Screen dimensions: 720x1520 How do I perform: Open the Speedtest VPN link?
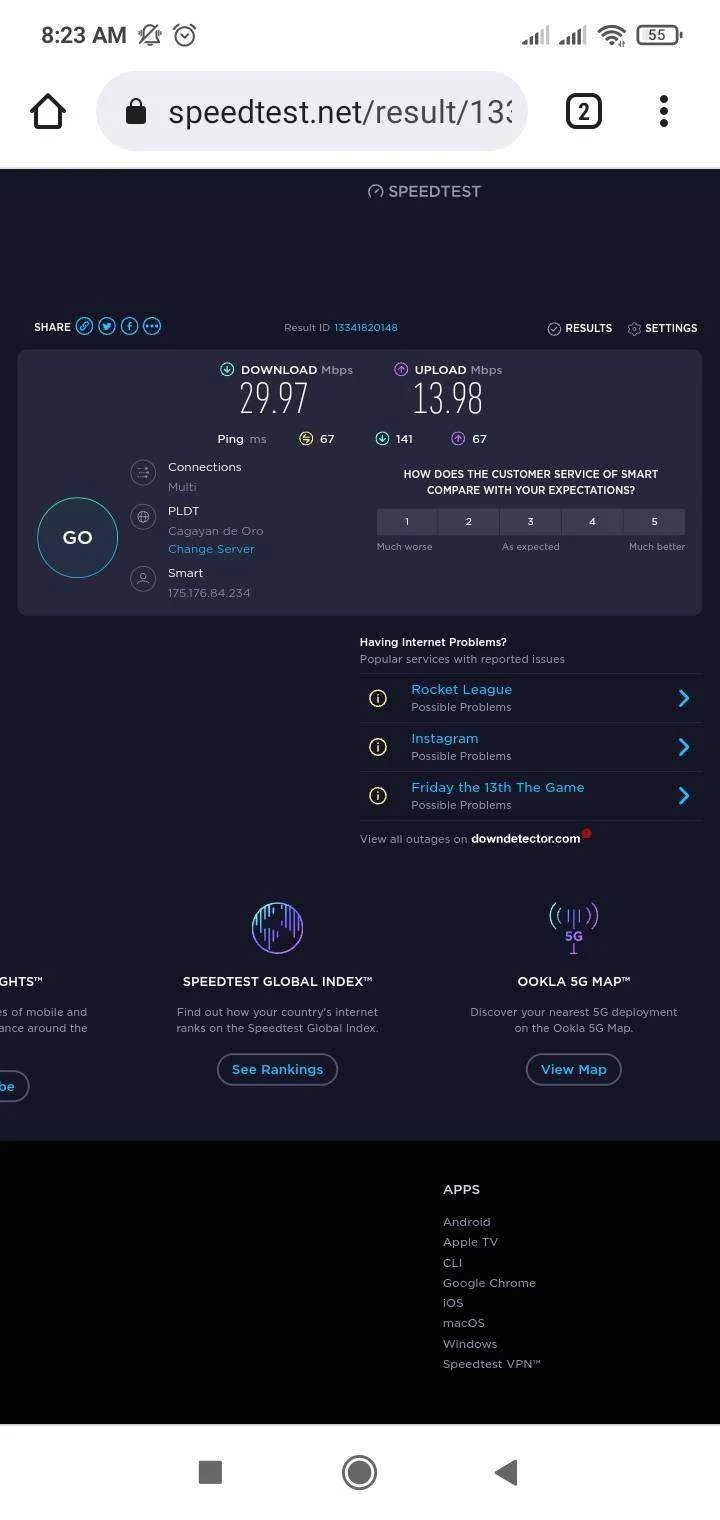492,1364
